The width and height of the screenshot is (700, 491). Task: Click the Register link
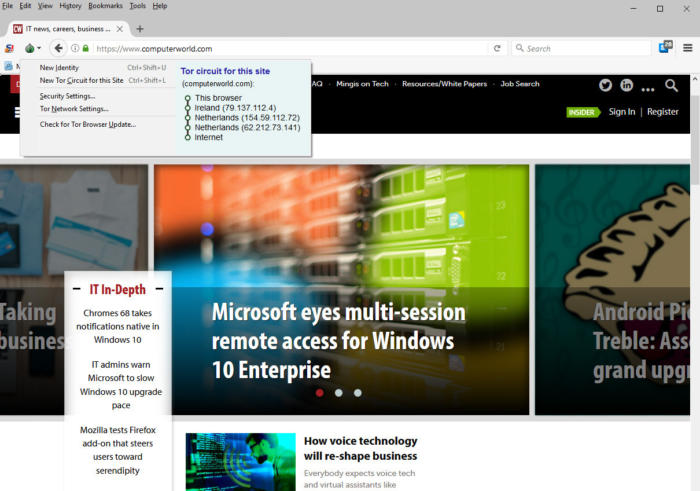pyautogui.click(x=662, y=112)
